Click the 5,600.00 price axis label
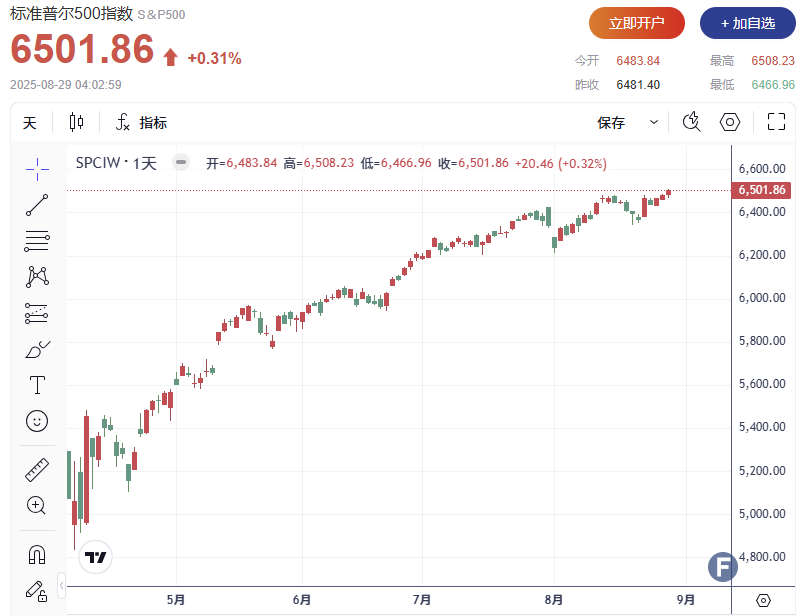 (762, 384)
